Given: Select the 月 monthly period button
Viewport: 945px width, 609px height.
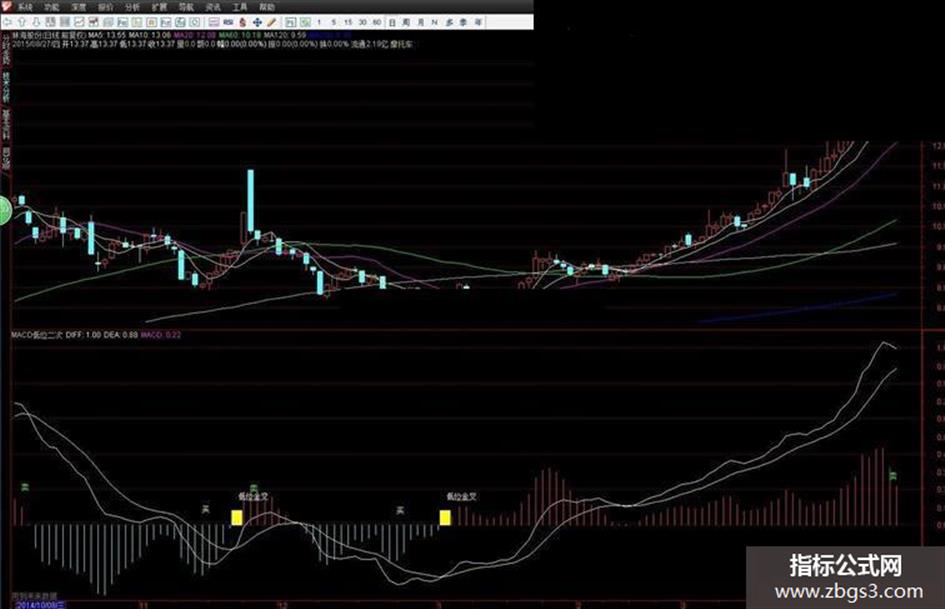Looking at the screenshot, I should coord(421,22).
